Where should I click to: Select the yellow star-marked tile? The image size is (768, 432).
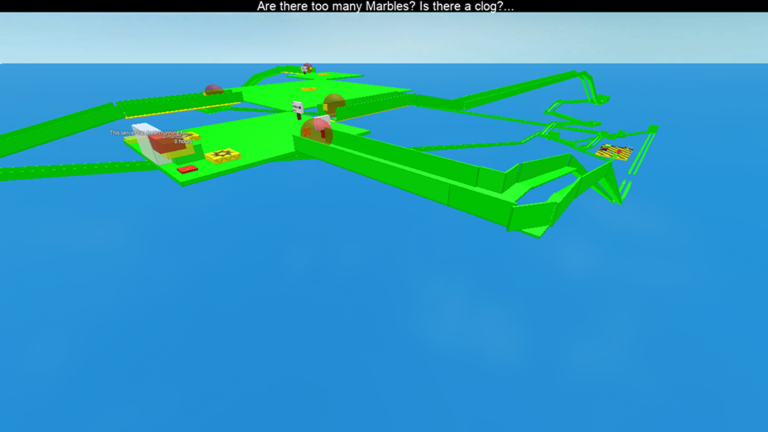click(222, 155)
